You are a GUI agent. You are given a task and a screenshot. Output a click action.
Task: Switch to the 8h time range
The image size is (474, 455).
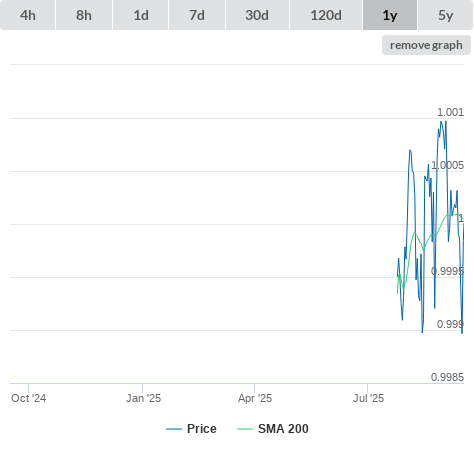tap(84, 15)
